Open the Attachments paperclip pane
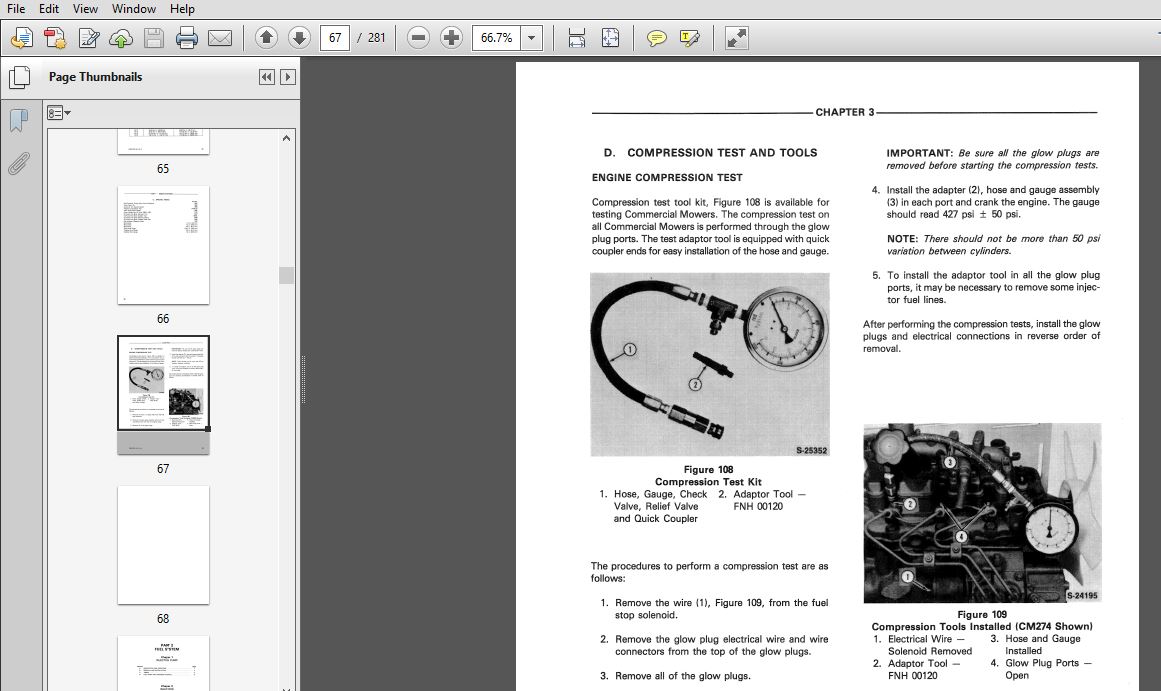The image size is (1161, 691). [x=19, y=164]
